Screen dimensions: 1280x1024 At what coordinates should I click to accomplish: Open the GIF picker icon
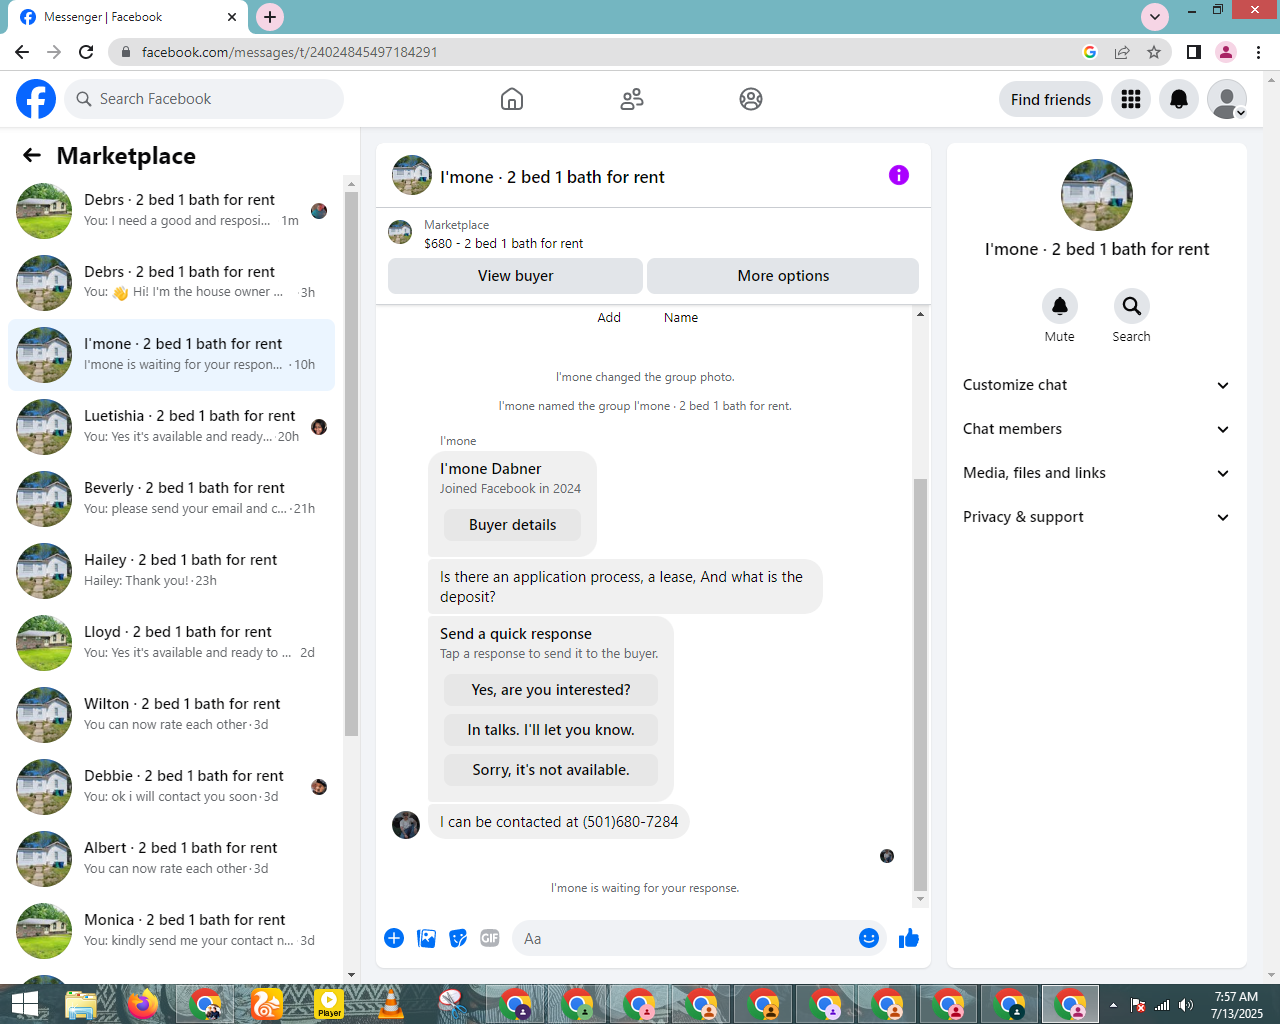(490, 938)
